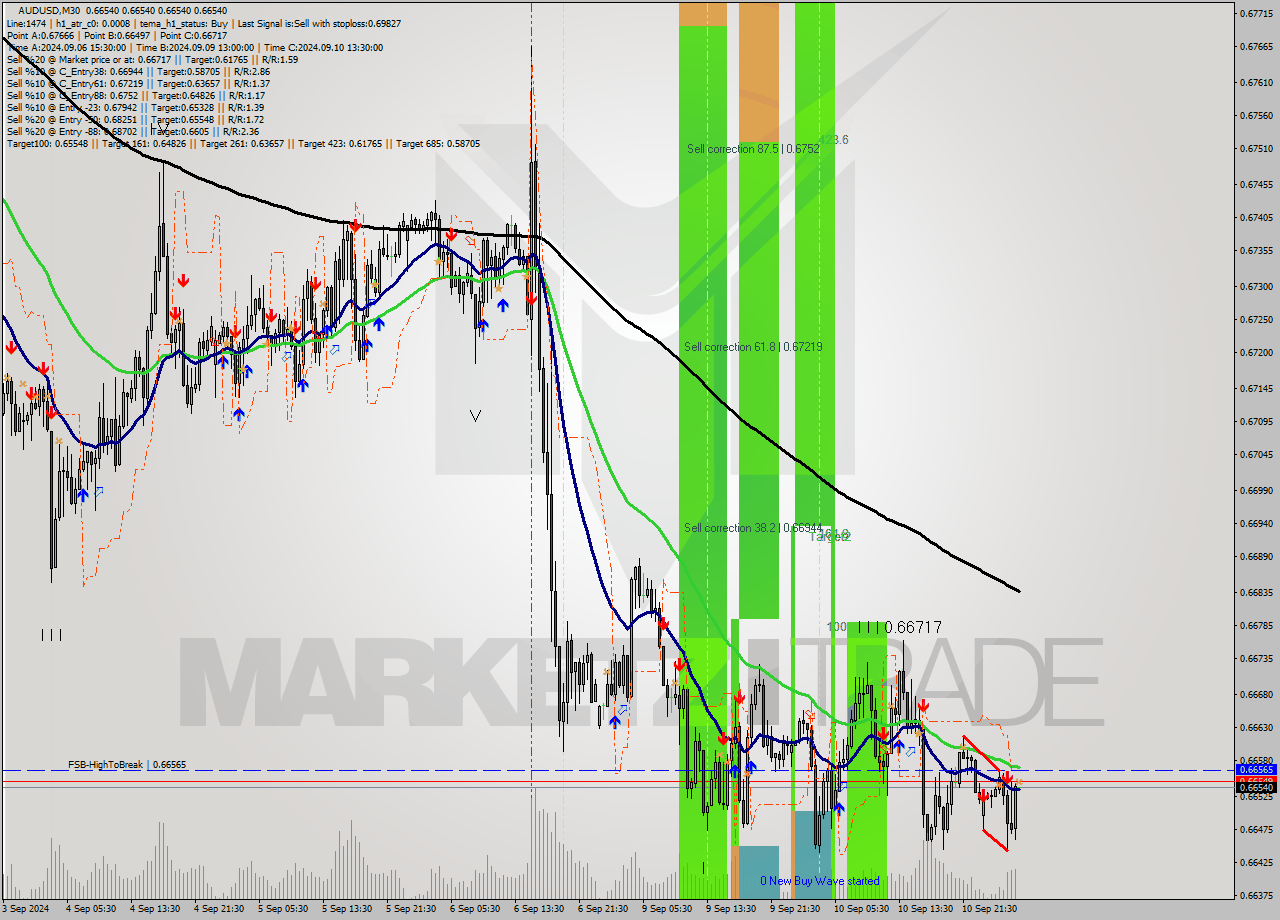Click the 0.66680 price axis label
This screenshot has height=920, width=1280.
coord(1256,694)
